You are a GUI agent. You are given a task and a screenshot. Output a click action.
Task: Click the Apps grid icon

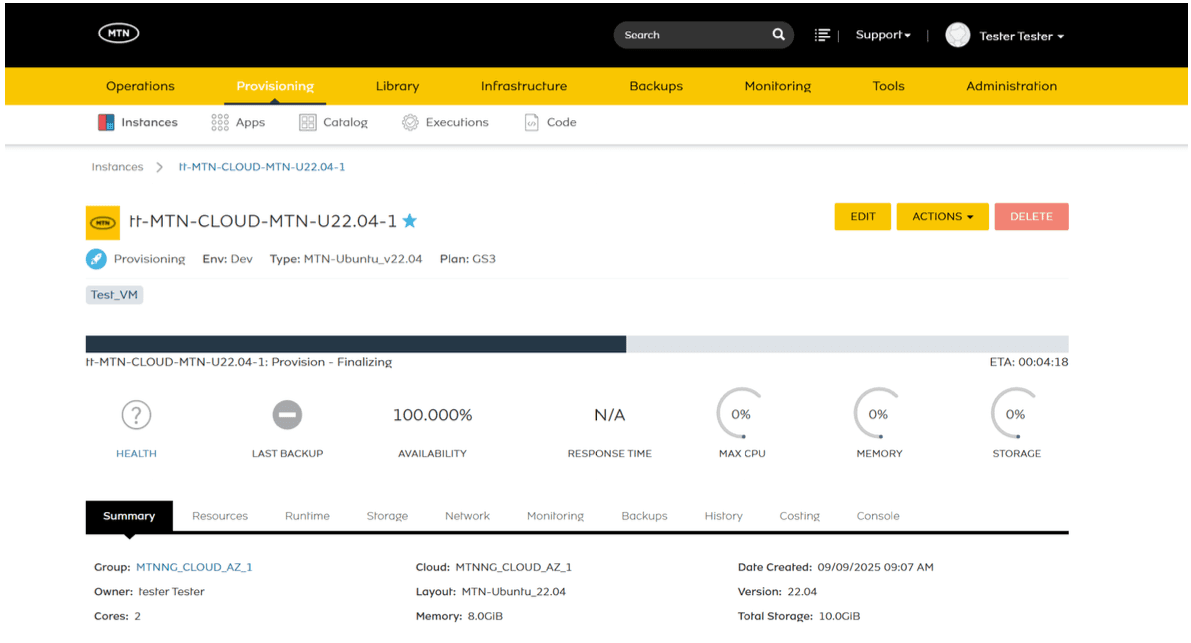point(220,122)
